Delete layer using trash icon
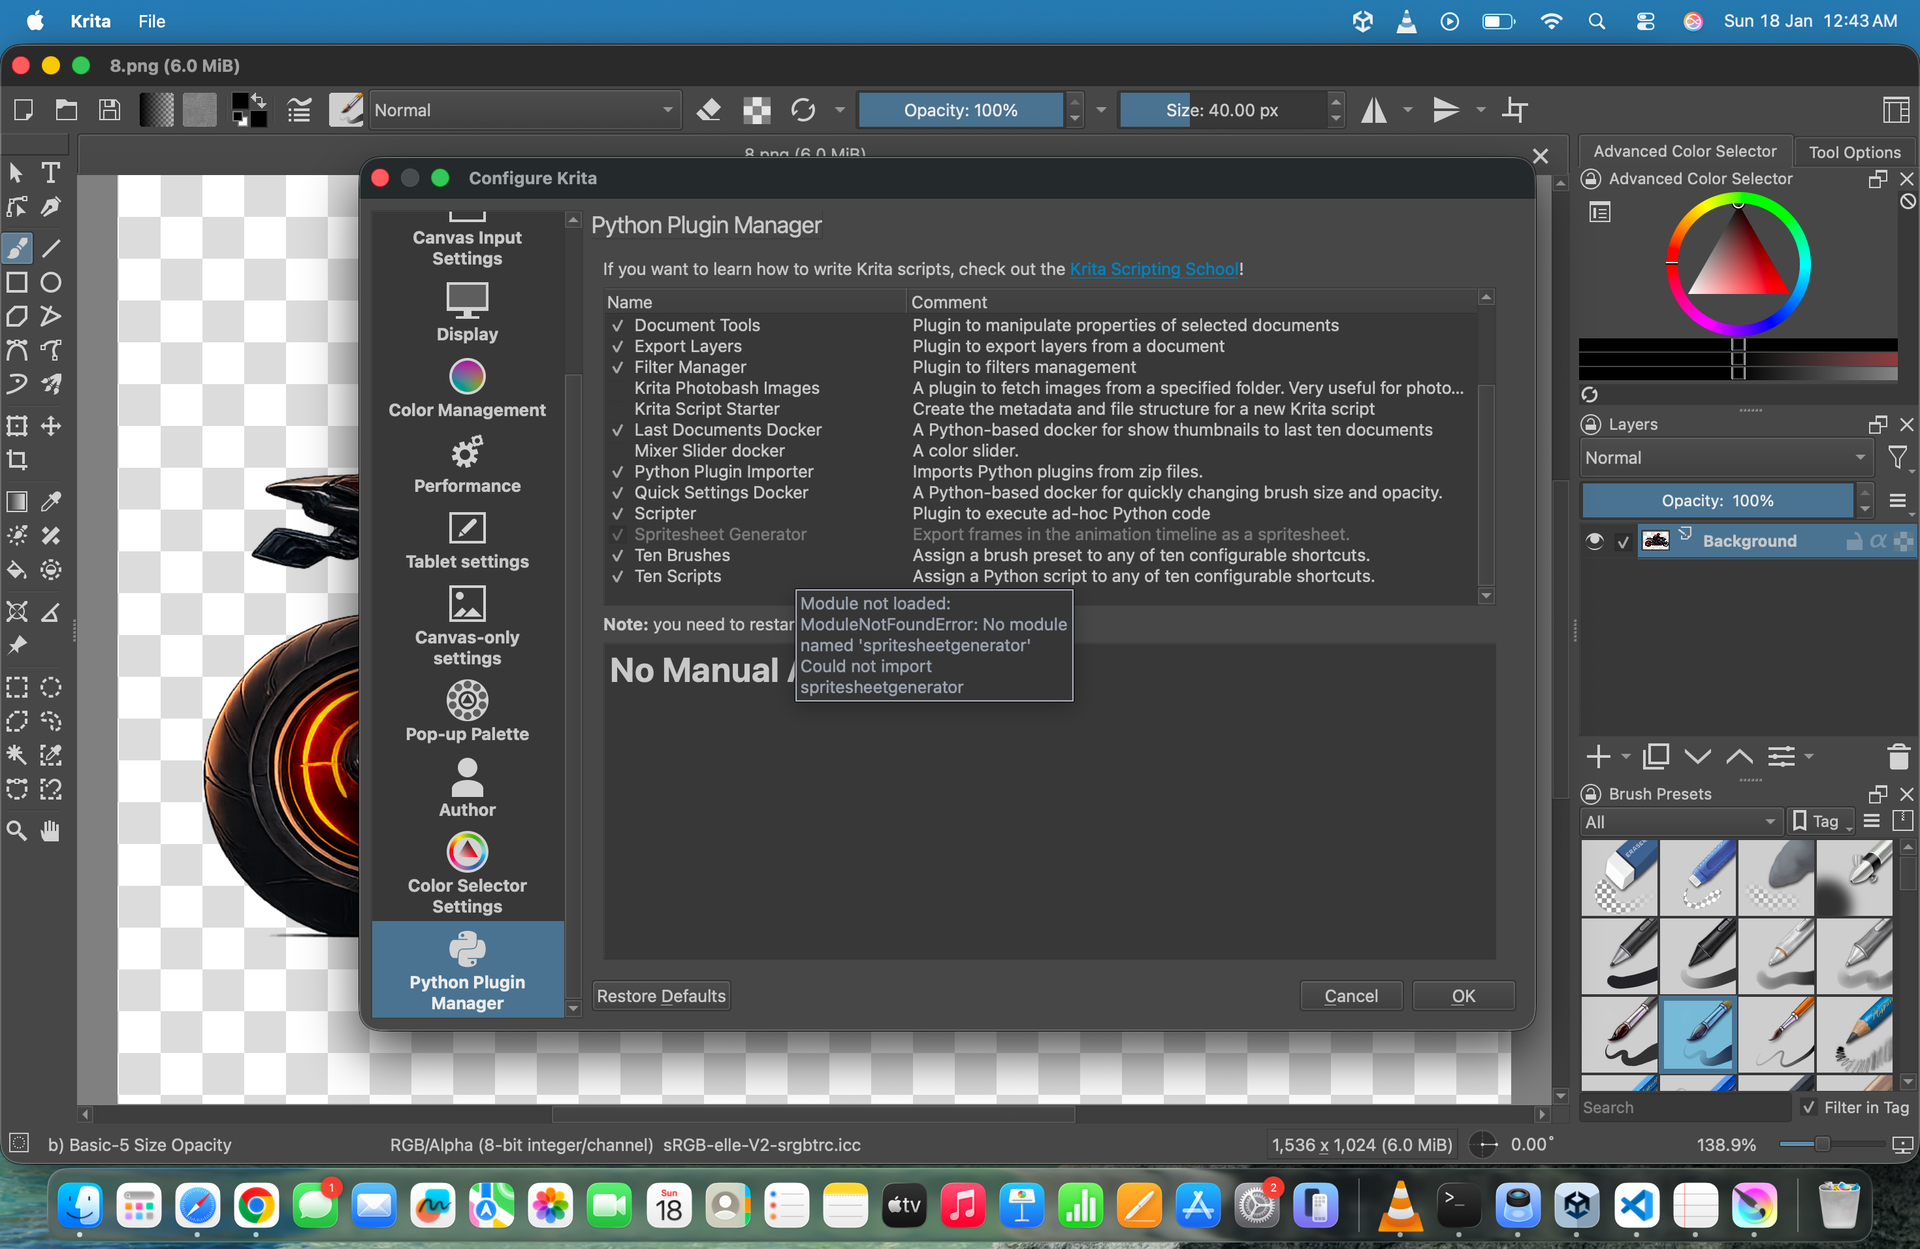 tap(1898, 756)
